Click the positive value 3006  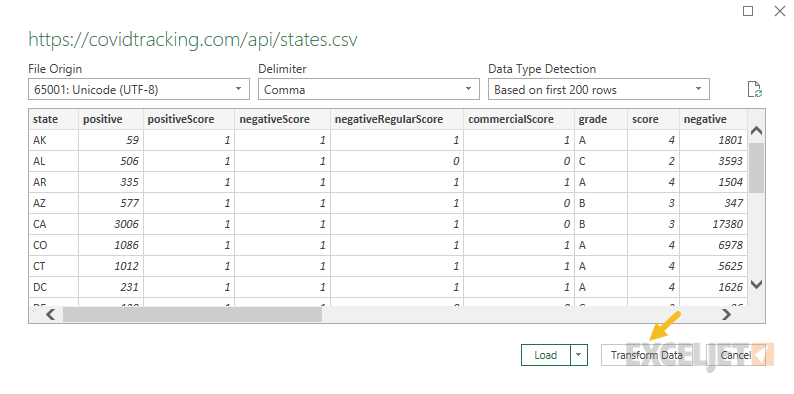click(x=111, y=224)
